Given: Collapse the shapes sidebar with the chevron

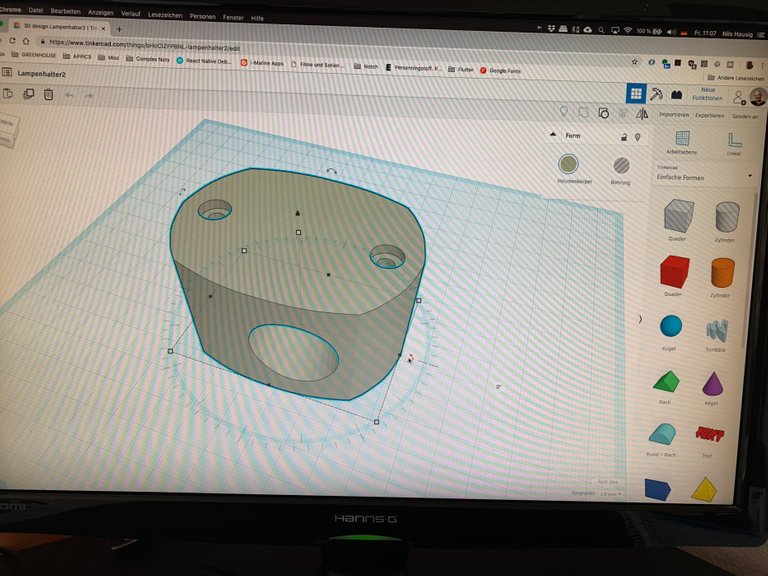Looking at the screenshot, I should pyautogui.click(x=640, y=319).
